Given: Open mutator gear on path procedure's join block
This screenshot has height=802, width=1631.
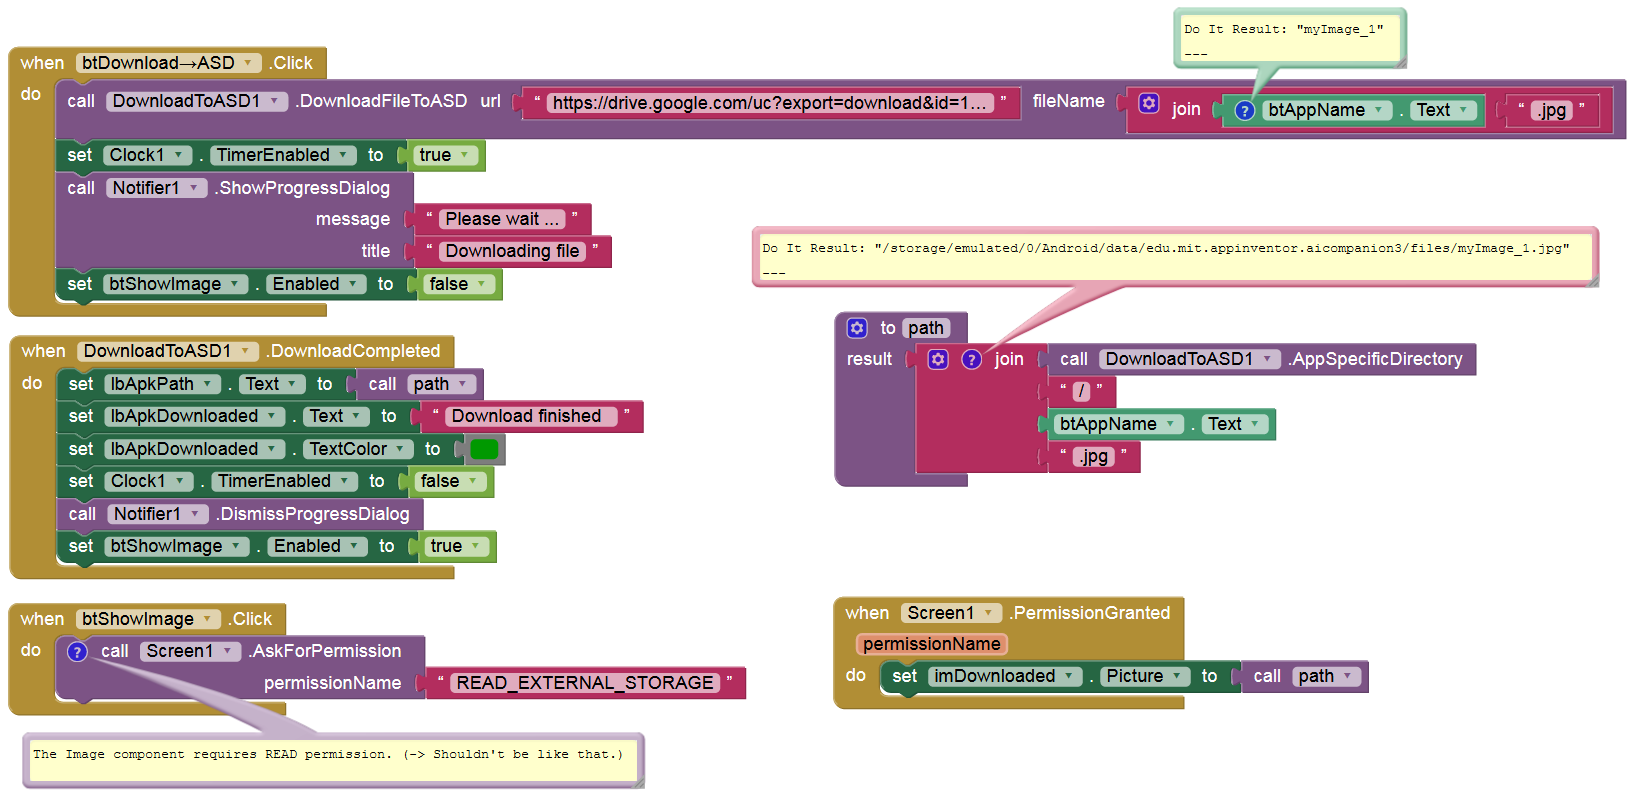Looking at the screenshot, I should (938, 359).
